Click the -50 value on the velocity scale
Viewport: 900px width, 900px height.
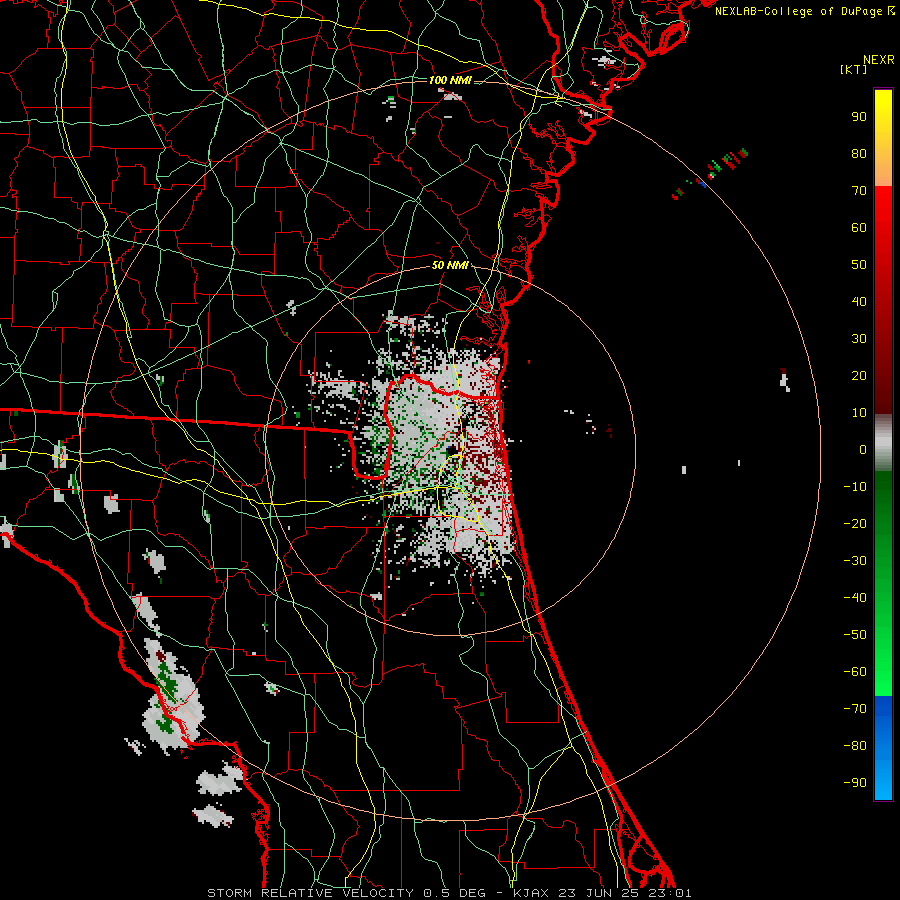855,635
